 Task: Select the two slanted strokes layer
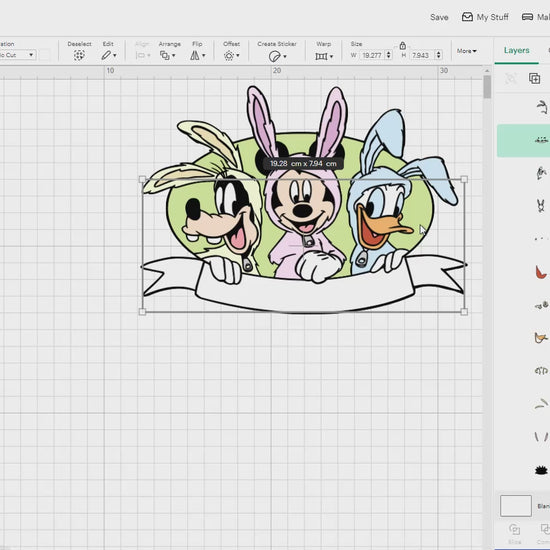[x=541, y=437]
